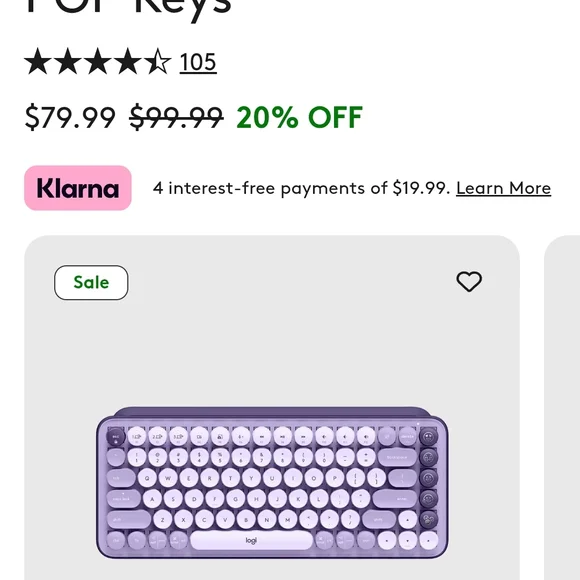580x580 pixels.
Task: Click the logi logo on the spacebar
Action: pos(251,540)
